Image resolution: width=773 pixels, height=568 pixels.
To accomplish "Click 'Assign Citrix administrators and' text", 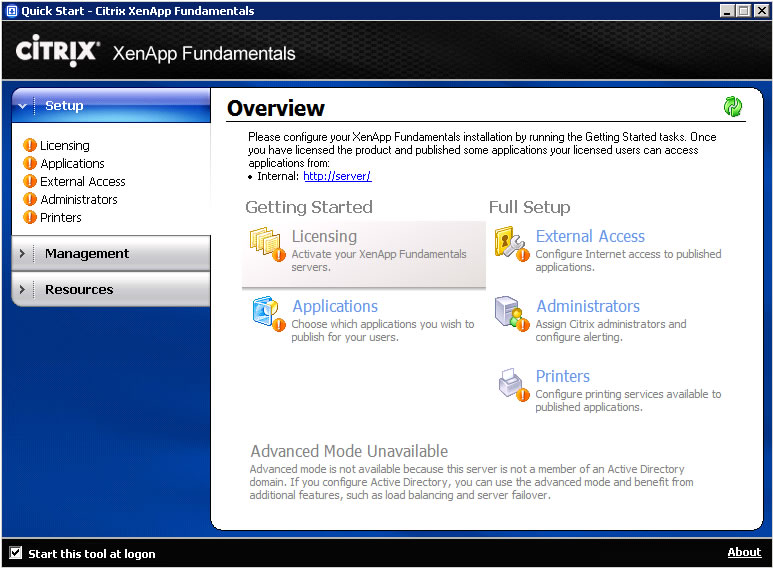I will (611, 324).
